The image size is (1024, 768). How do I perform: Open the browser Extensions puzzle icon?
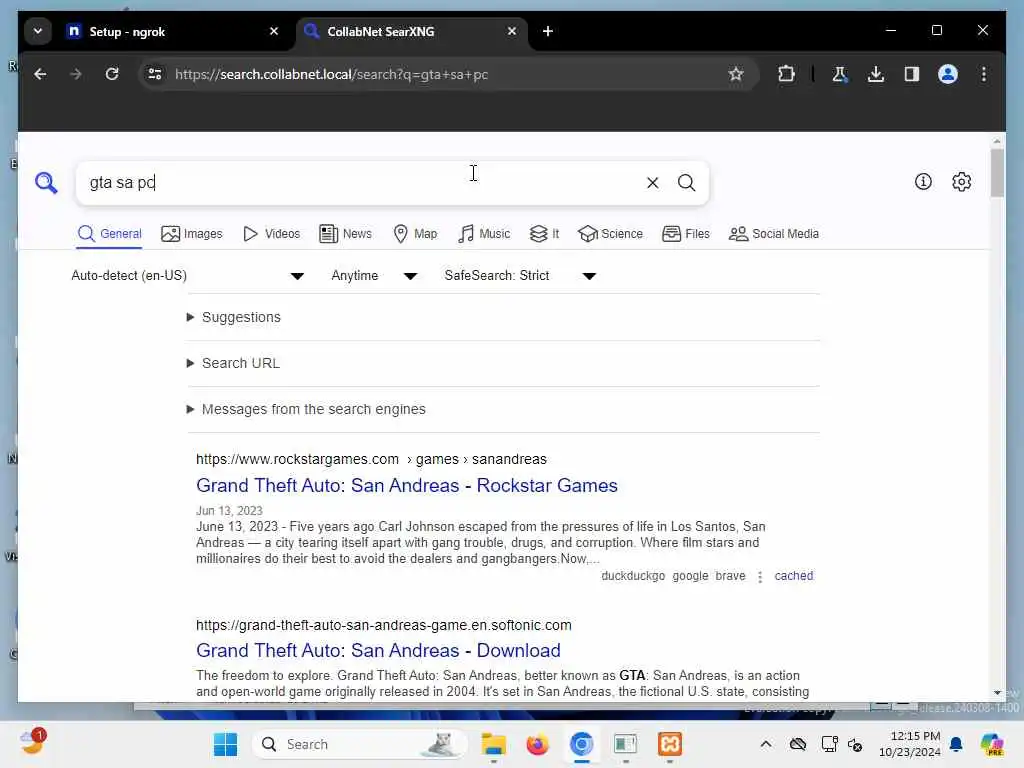pos(786,74)
